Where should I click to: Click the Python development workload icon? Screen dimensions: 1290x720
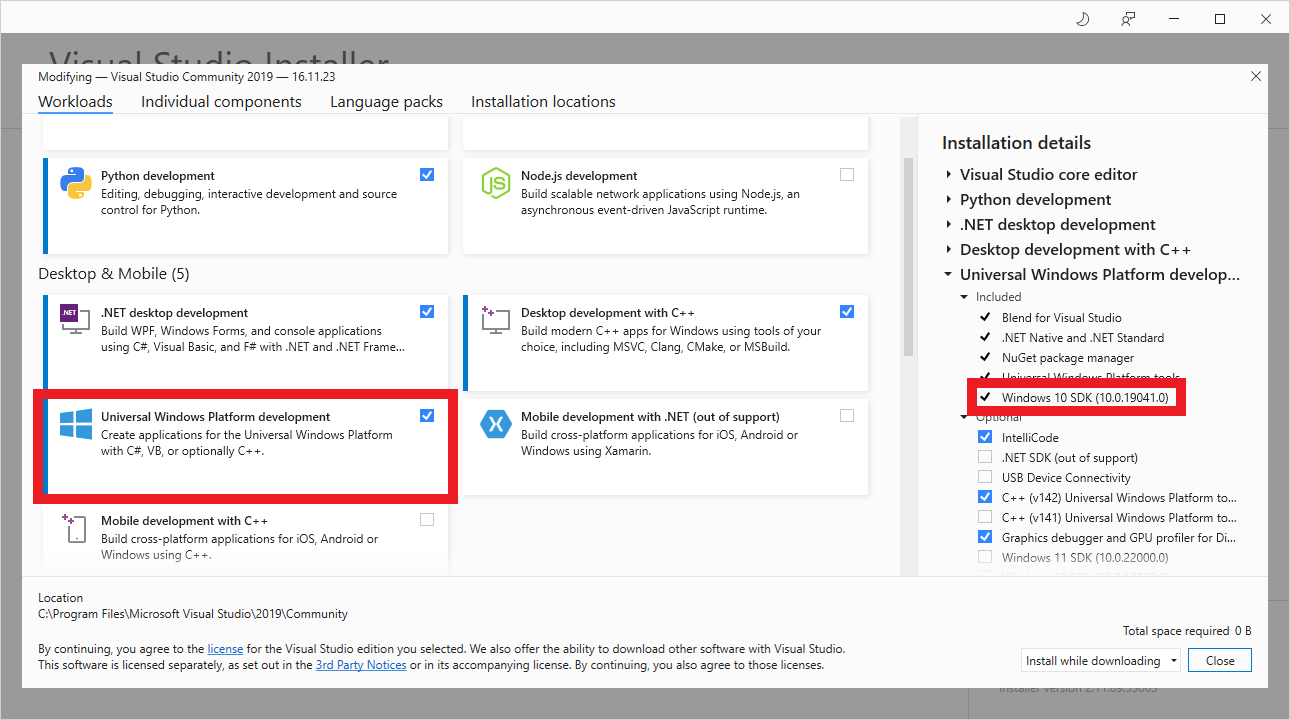point(76,185)
